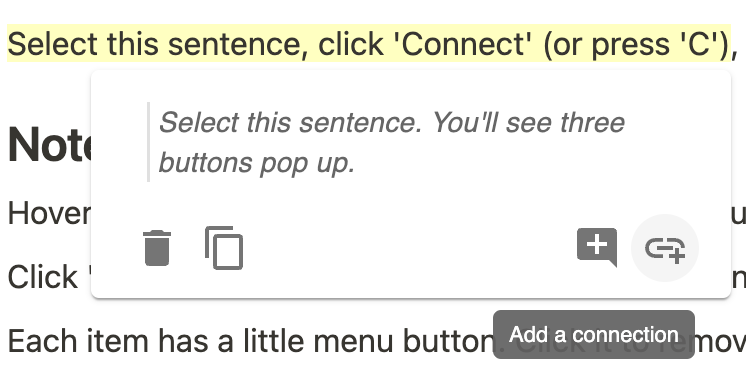Add a comment via speech bubble icon
746x370 pixels.
pyautogui.click(x=597, y=247)
